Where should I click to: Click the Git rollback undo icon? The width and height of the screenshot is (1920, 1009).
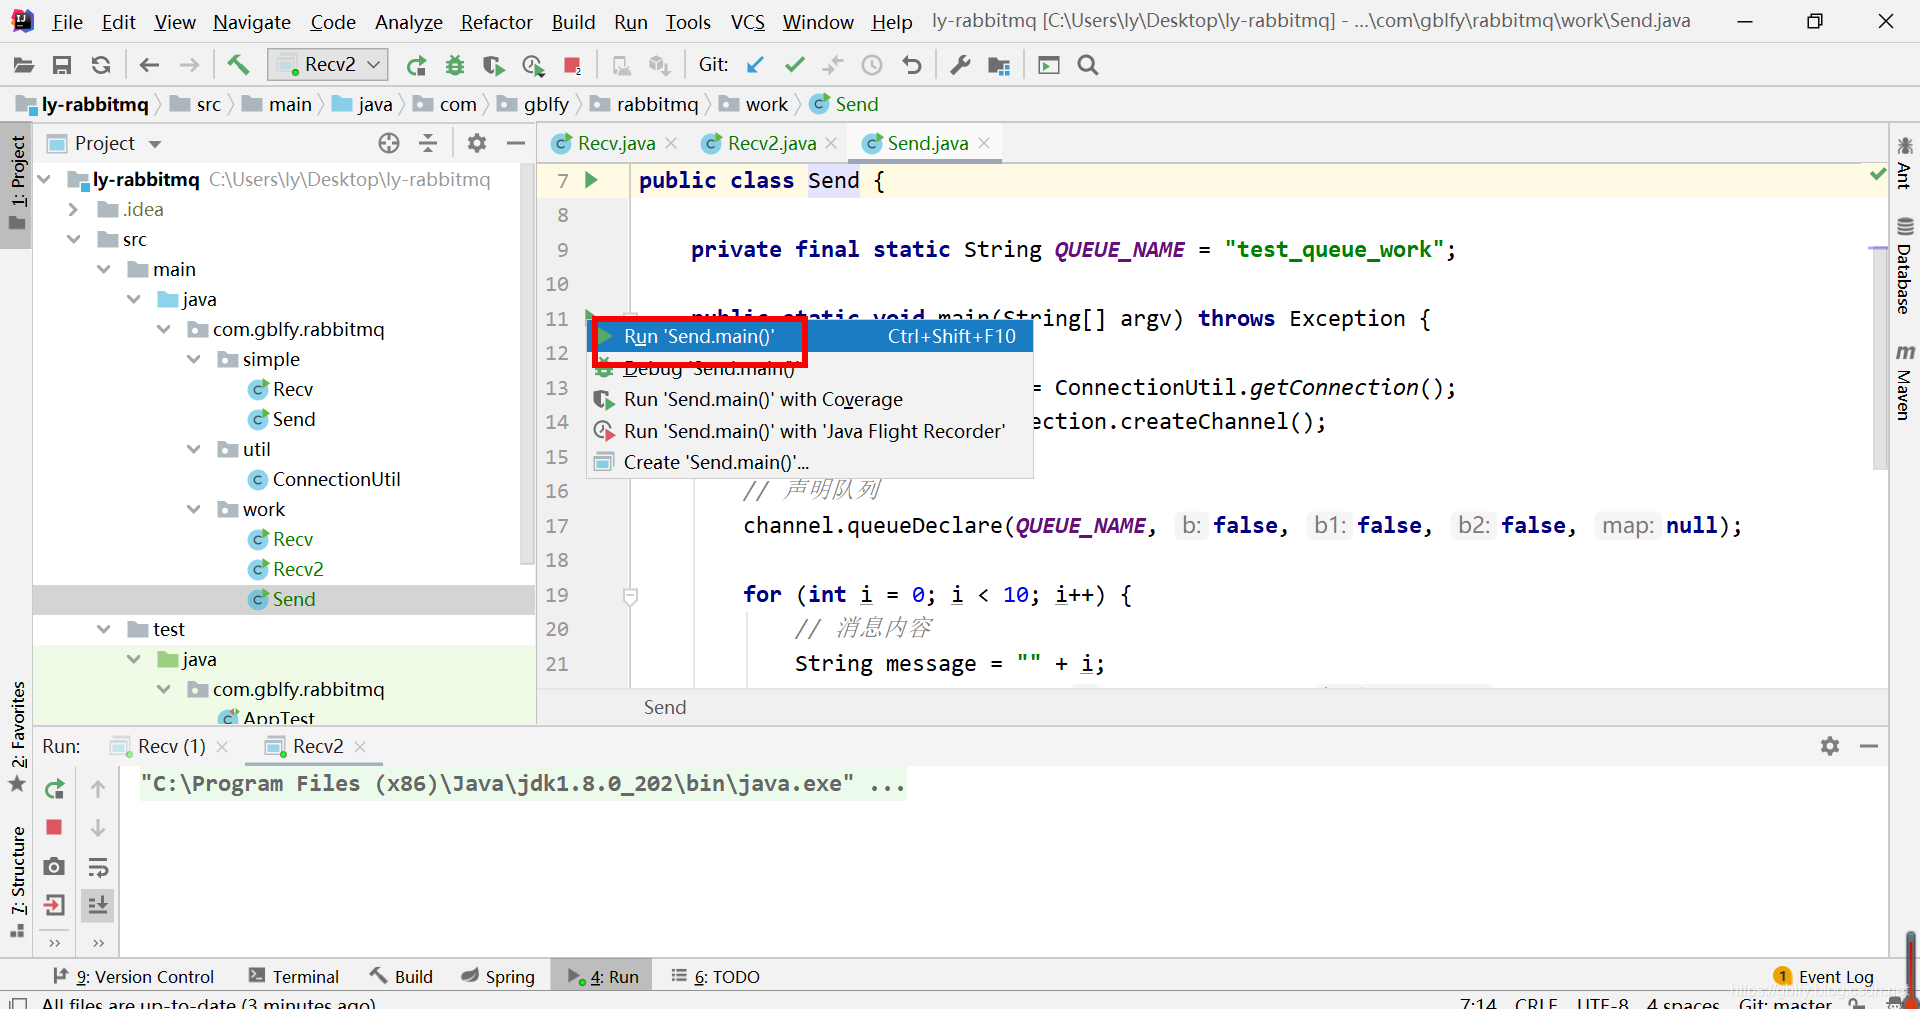click(911, 65)
